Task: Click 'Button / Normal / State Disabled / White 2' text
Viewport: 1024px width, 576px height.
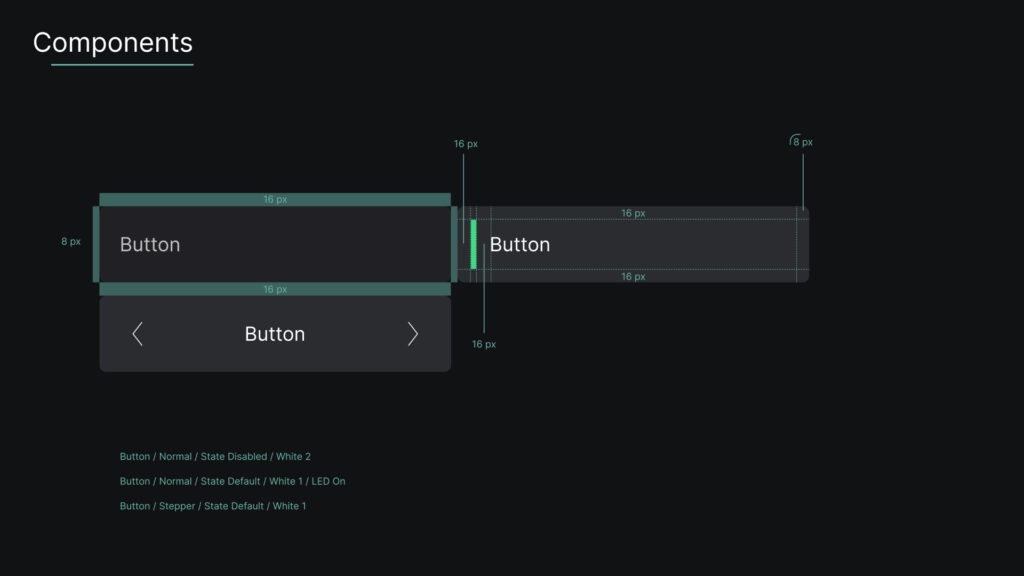Action: [x=215, y=456]
